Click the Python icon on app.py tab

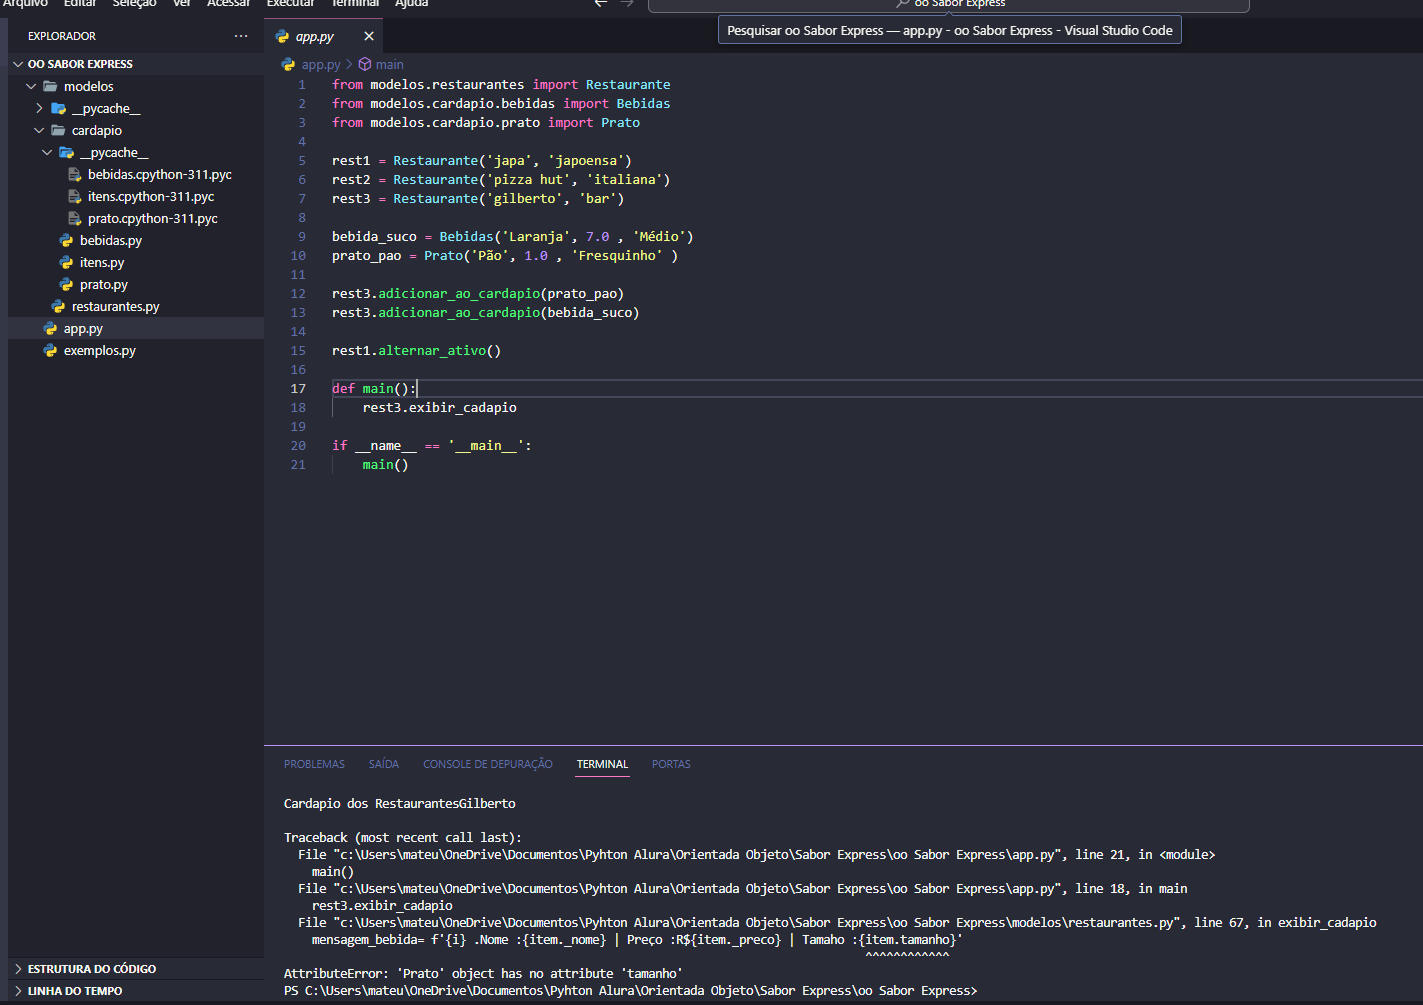point(282,36)
